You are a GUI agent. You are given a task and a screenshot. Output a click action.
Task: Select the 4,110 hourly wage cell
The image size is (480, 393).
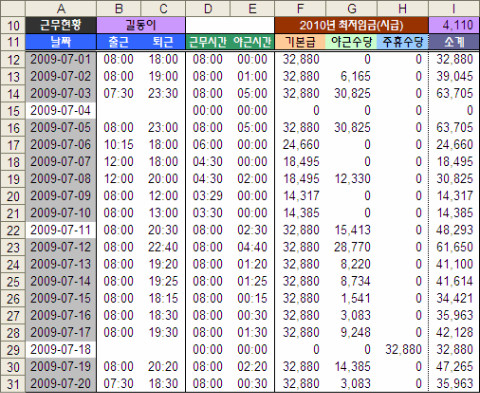coord(454,25)
